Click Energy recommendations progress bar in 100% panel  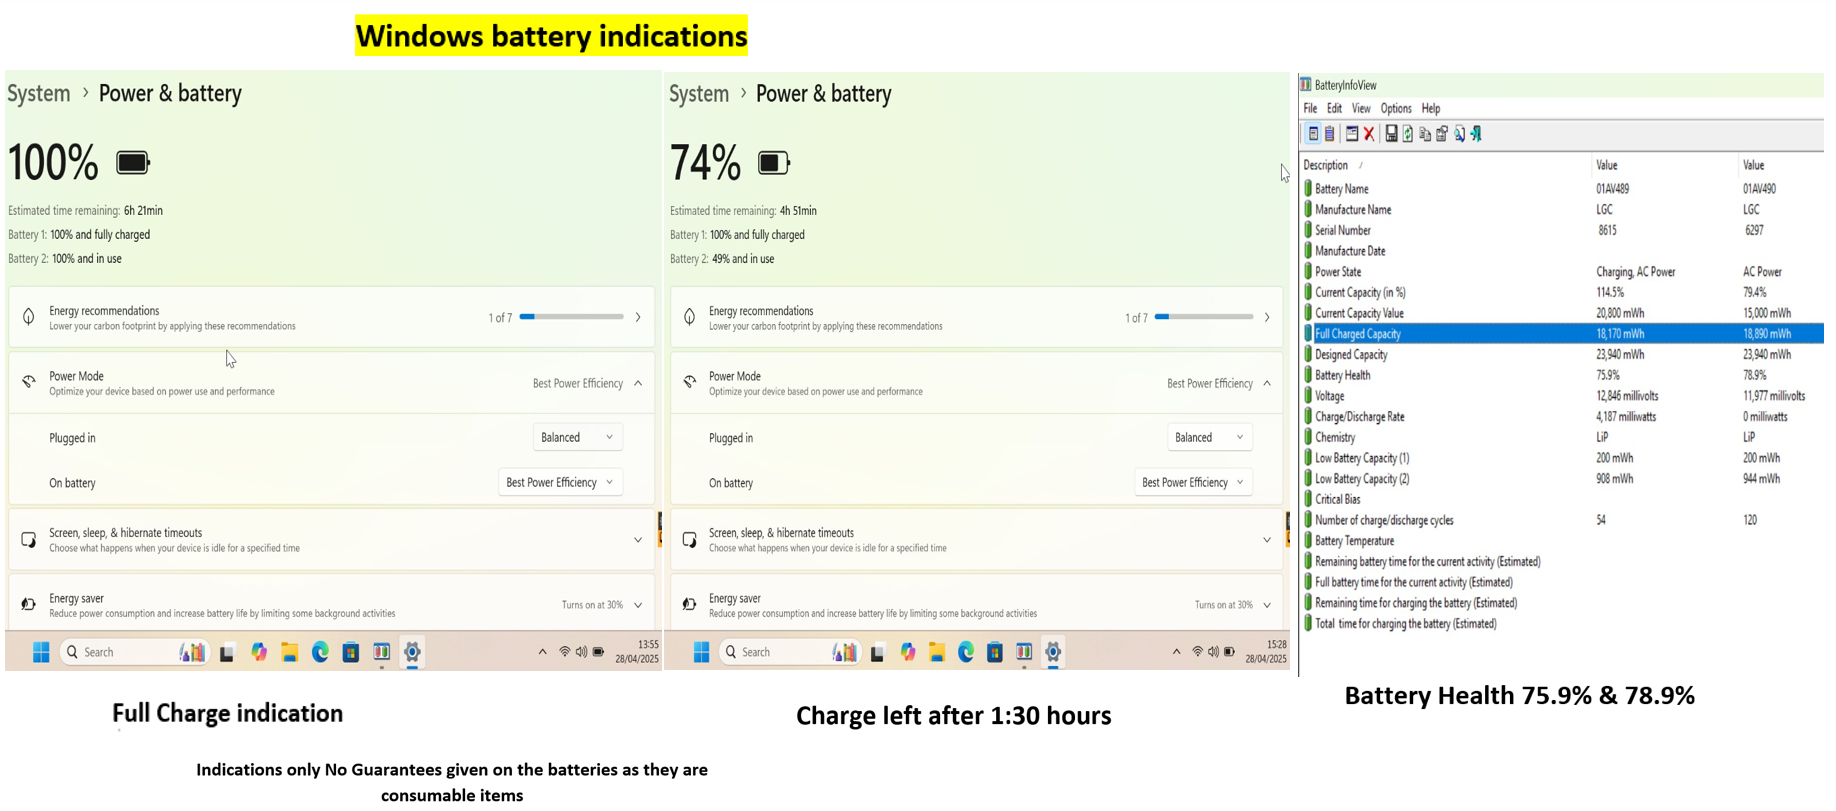click(x=572, y=317)
